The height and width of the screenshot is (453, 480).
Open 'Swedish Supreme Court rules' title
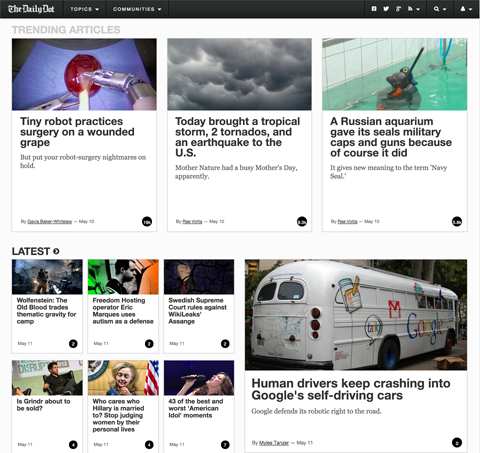click(x=198, y=311)
